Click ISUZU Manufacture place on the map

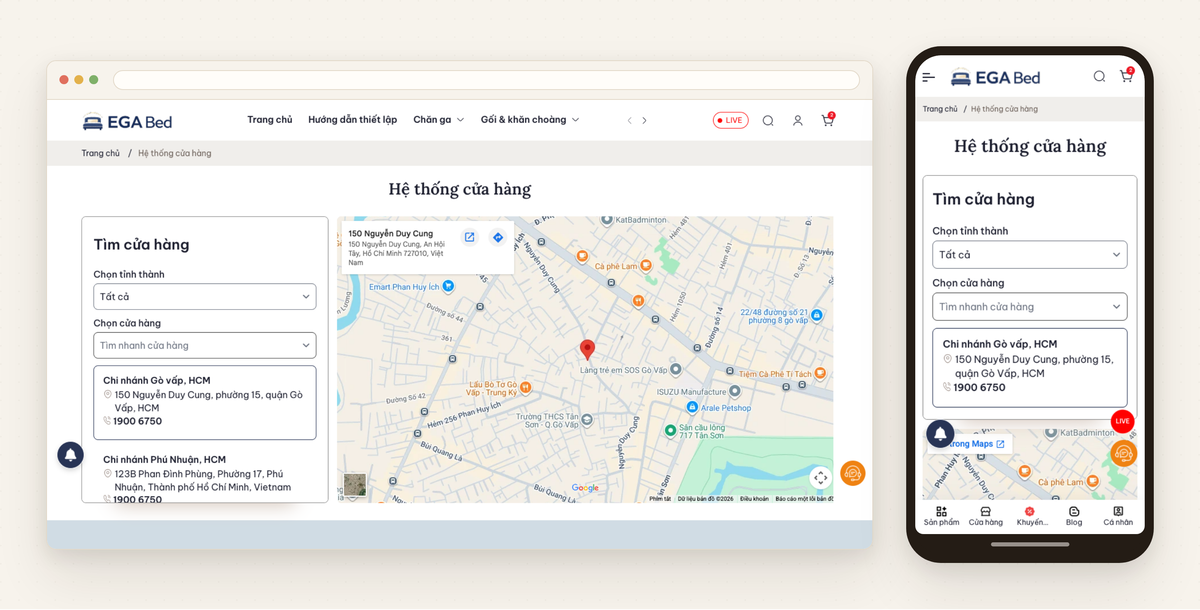tap(698, 392)
